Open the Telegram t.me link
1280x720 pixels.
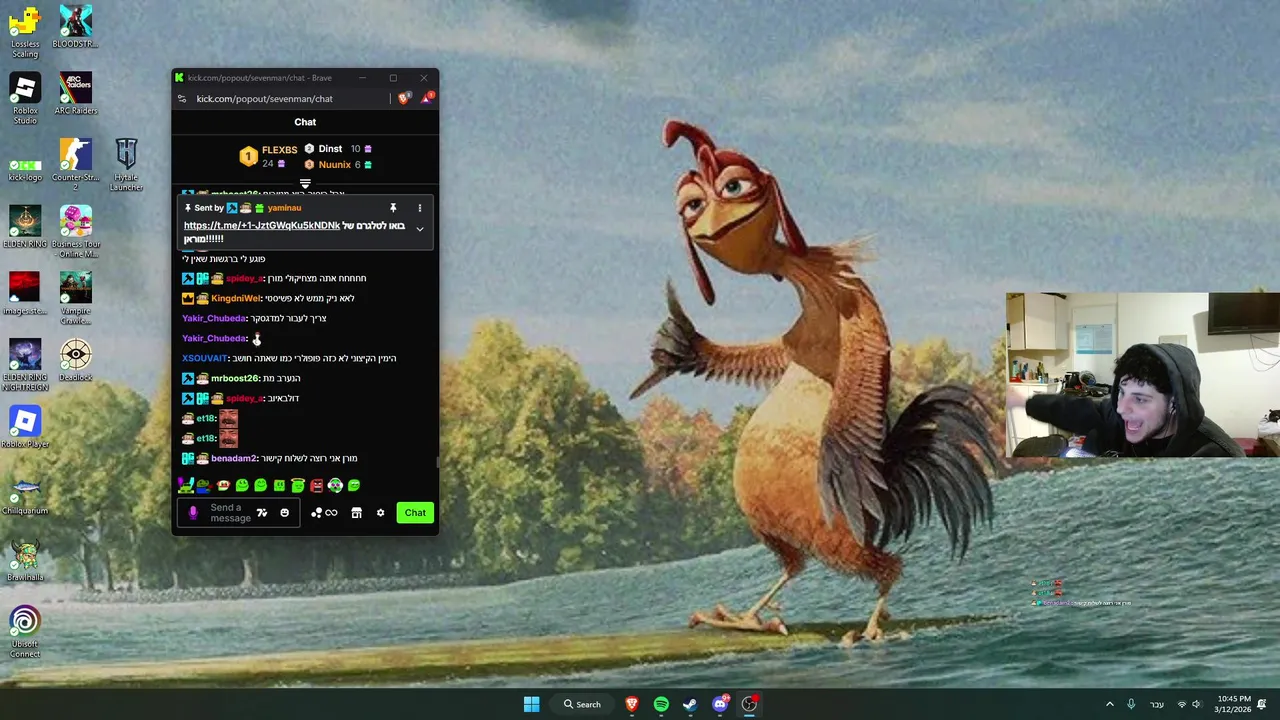tap(262, 226)
